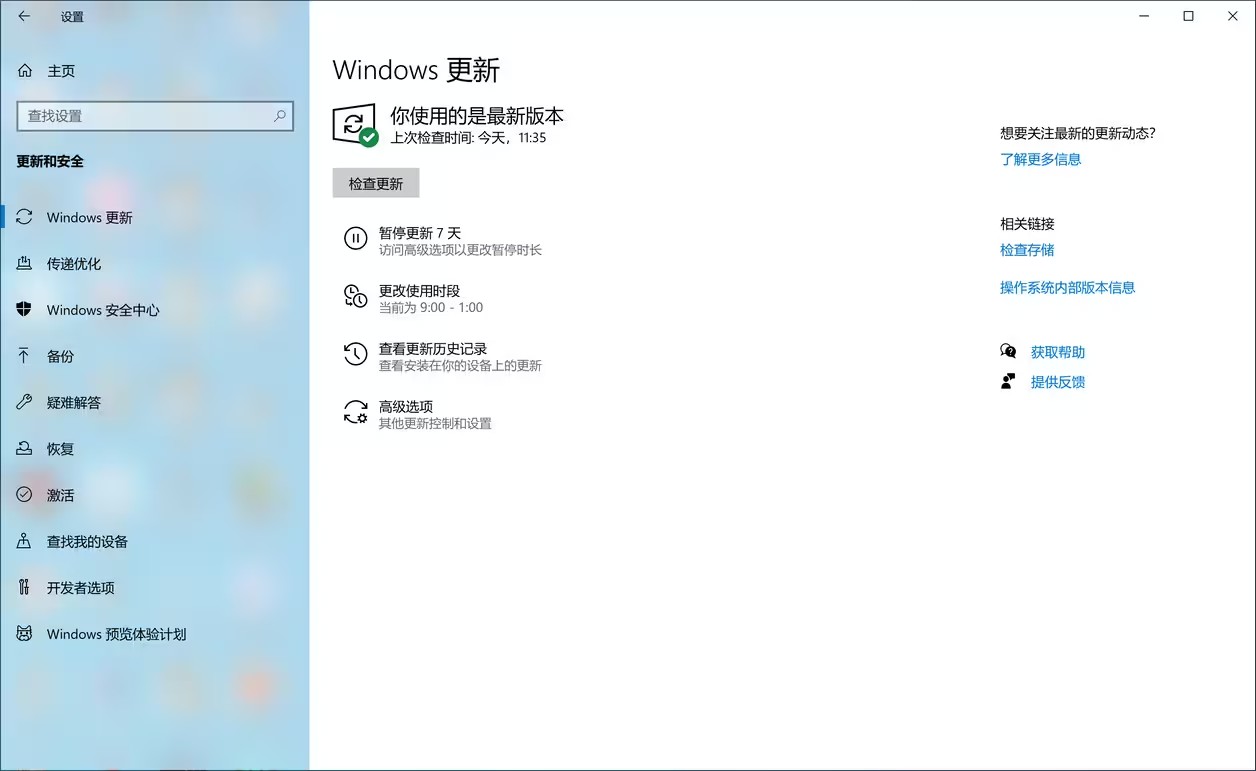Click the clock icon for 更改使用时段
This screenshot has width=1256, height=771.
coord(355,296)
